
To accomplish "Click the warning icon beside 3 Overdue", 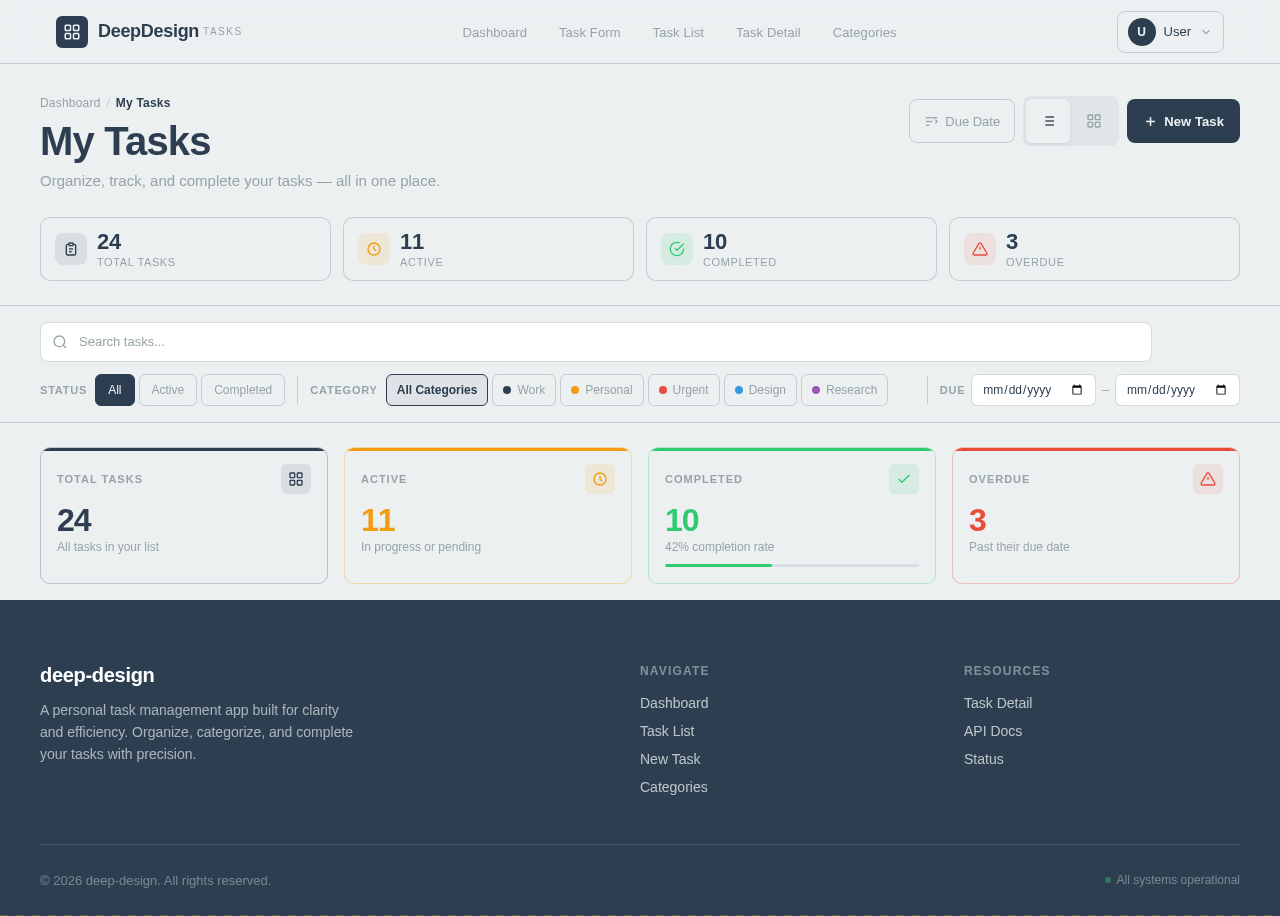I will click(x=980, y=249).
